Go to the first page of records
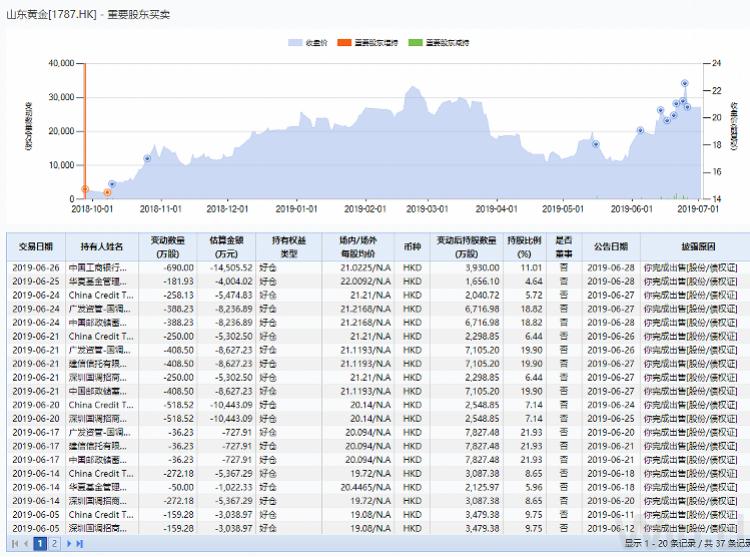750x557 pixels. [15, 544]
